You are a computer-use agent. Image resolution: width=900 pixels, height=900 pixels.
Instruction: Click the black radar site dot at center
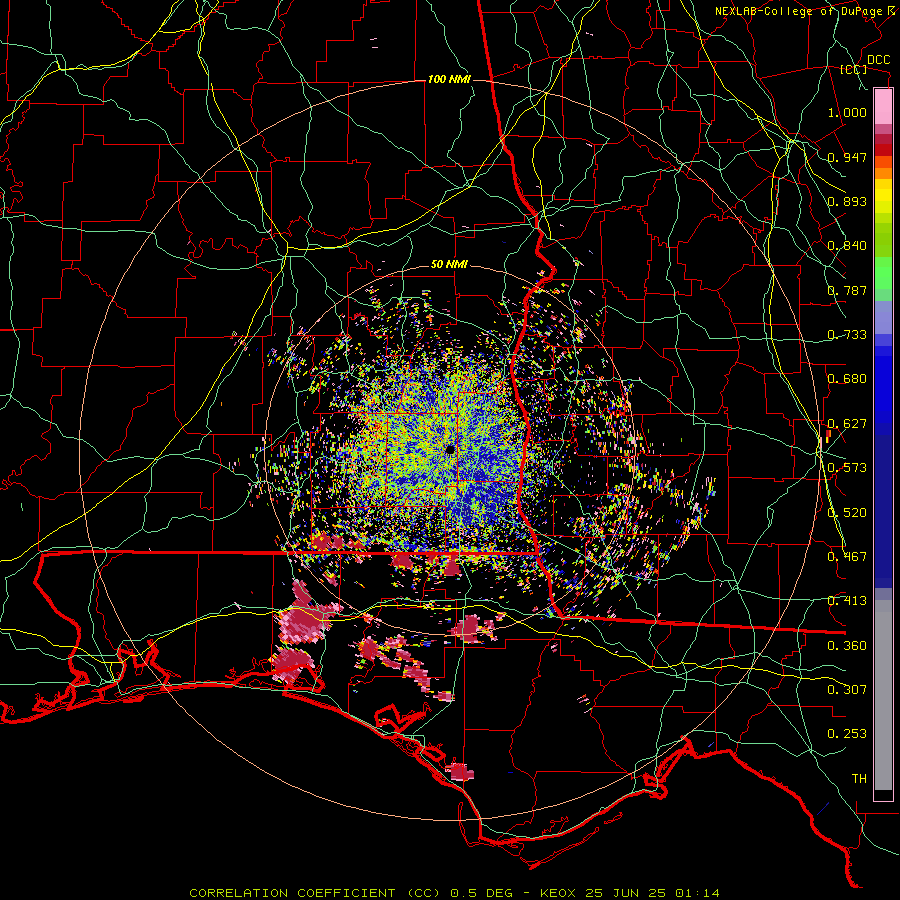click(x=449, y=449)
